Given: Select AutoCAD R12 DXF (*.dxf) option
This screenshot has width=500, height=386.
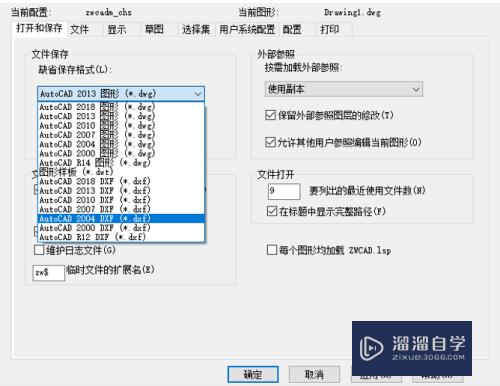Looking at the screenshot, I should pos(121,237).
